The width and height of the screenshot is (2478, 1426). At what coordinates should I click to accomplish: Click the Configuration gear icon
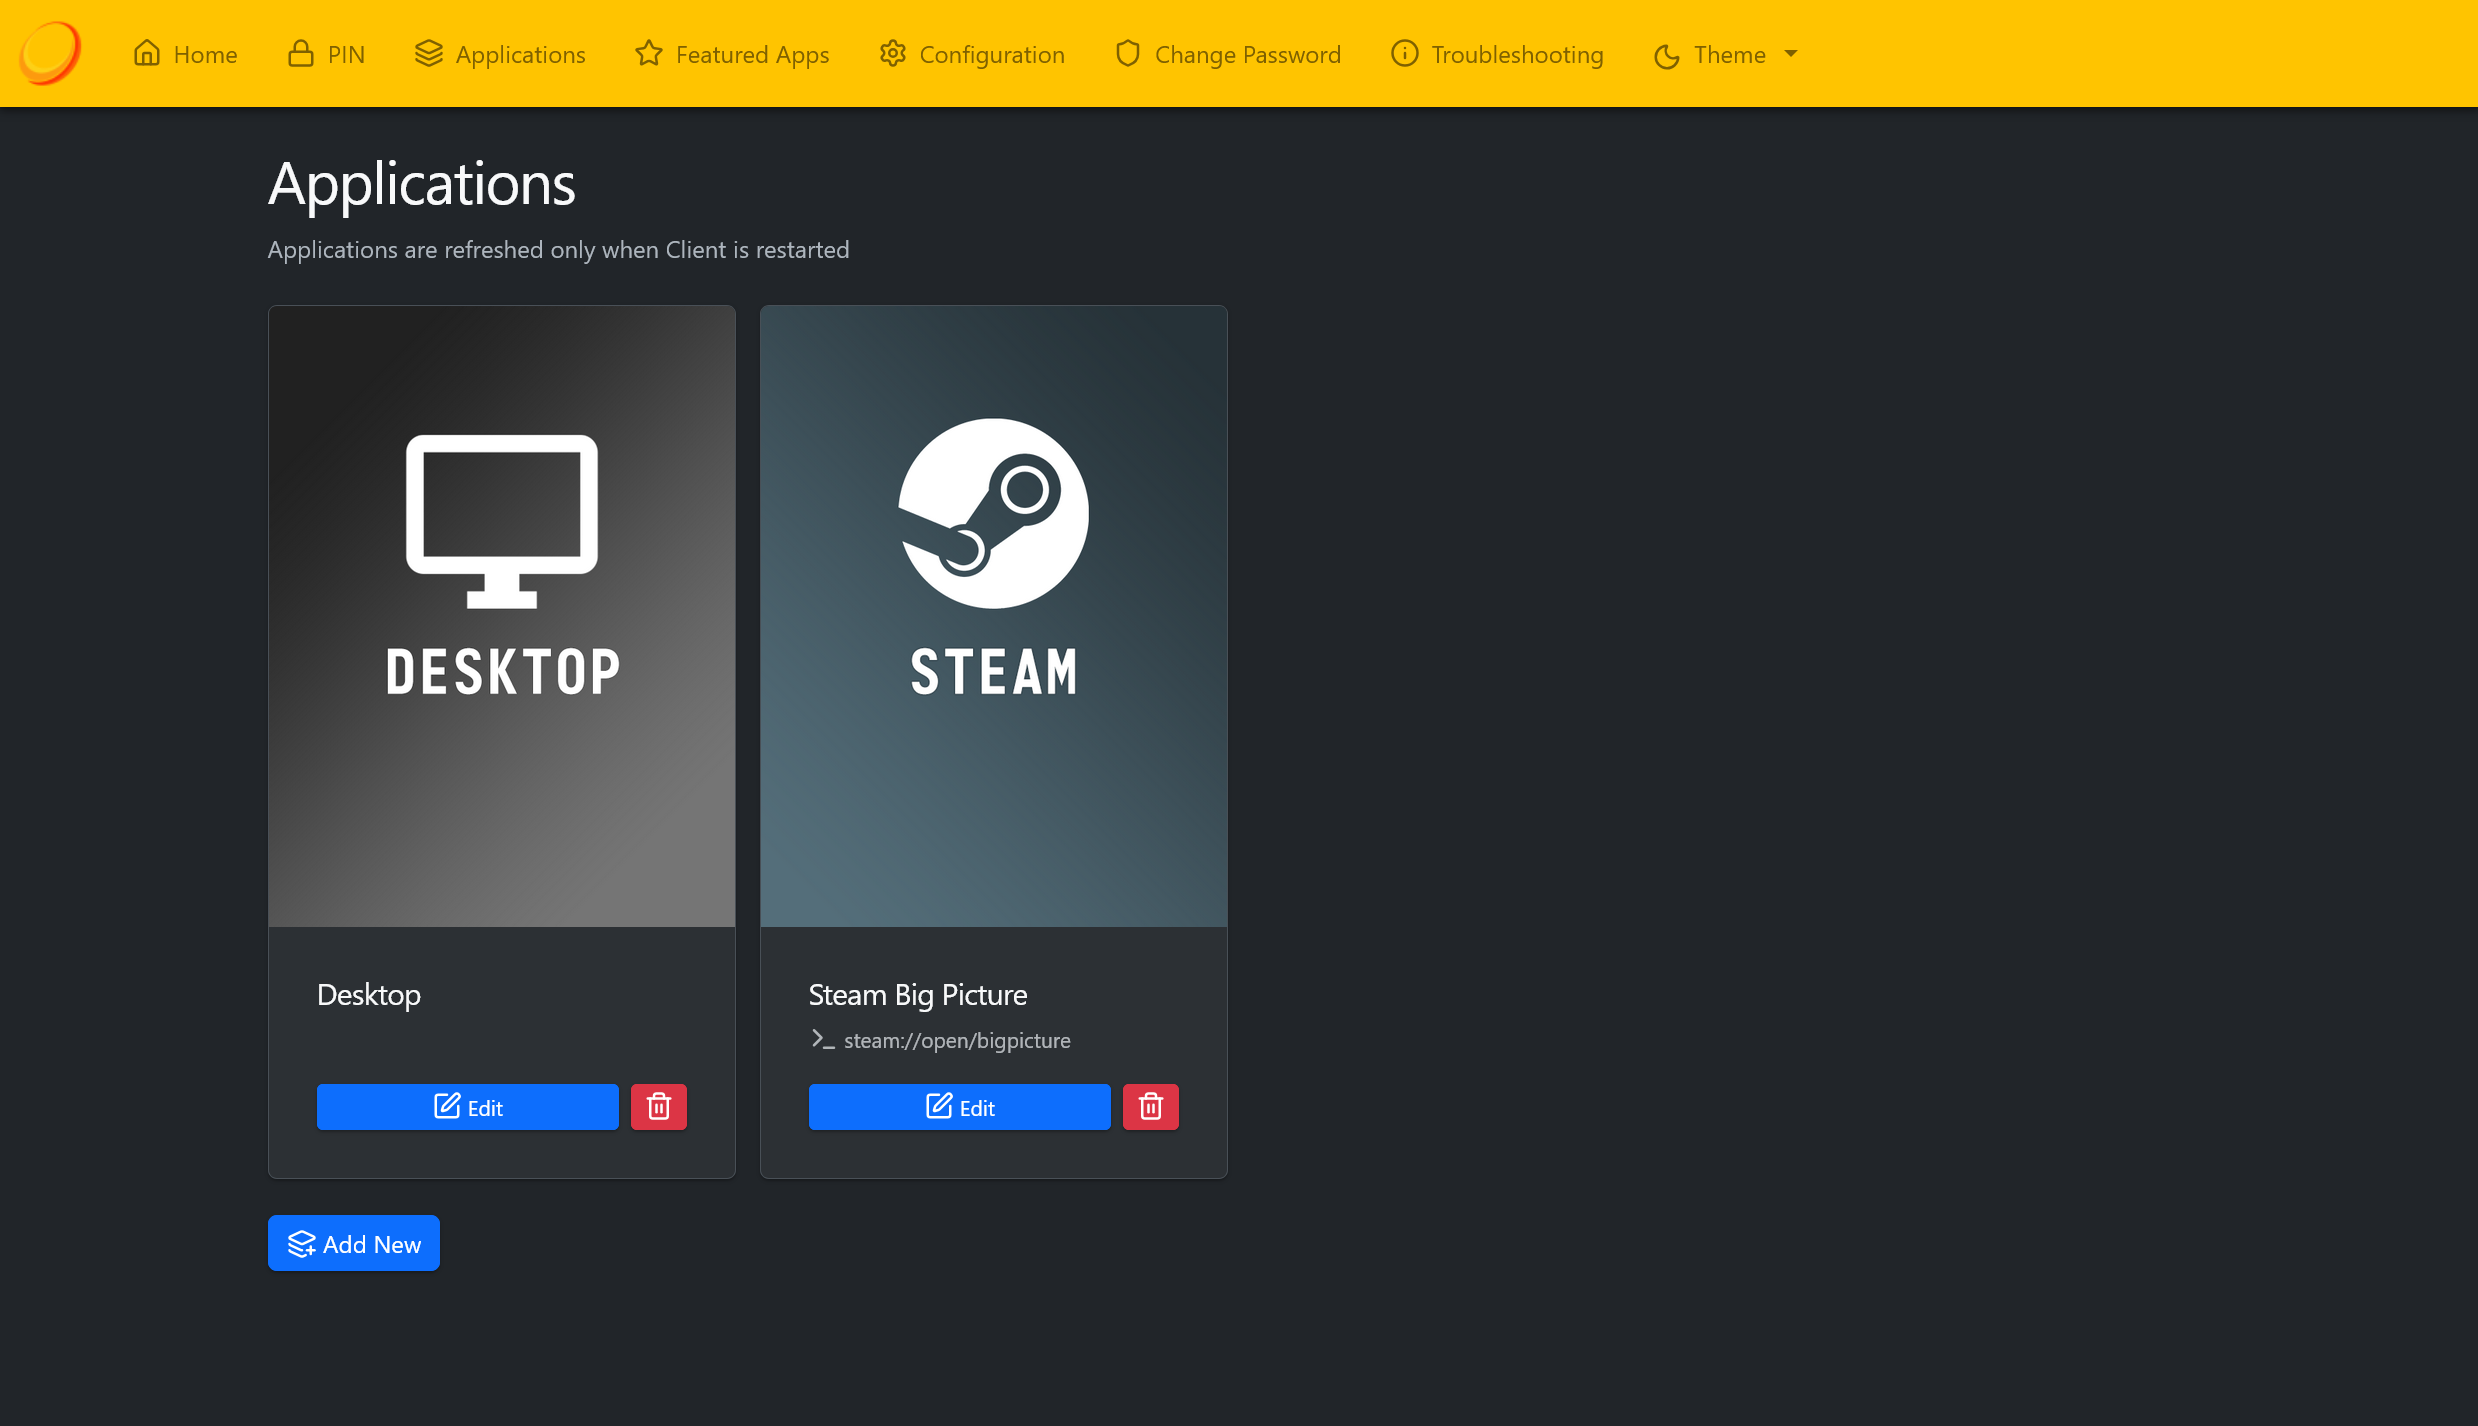pyautogui.click(x=893, y=53)
